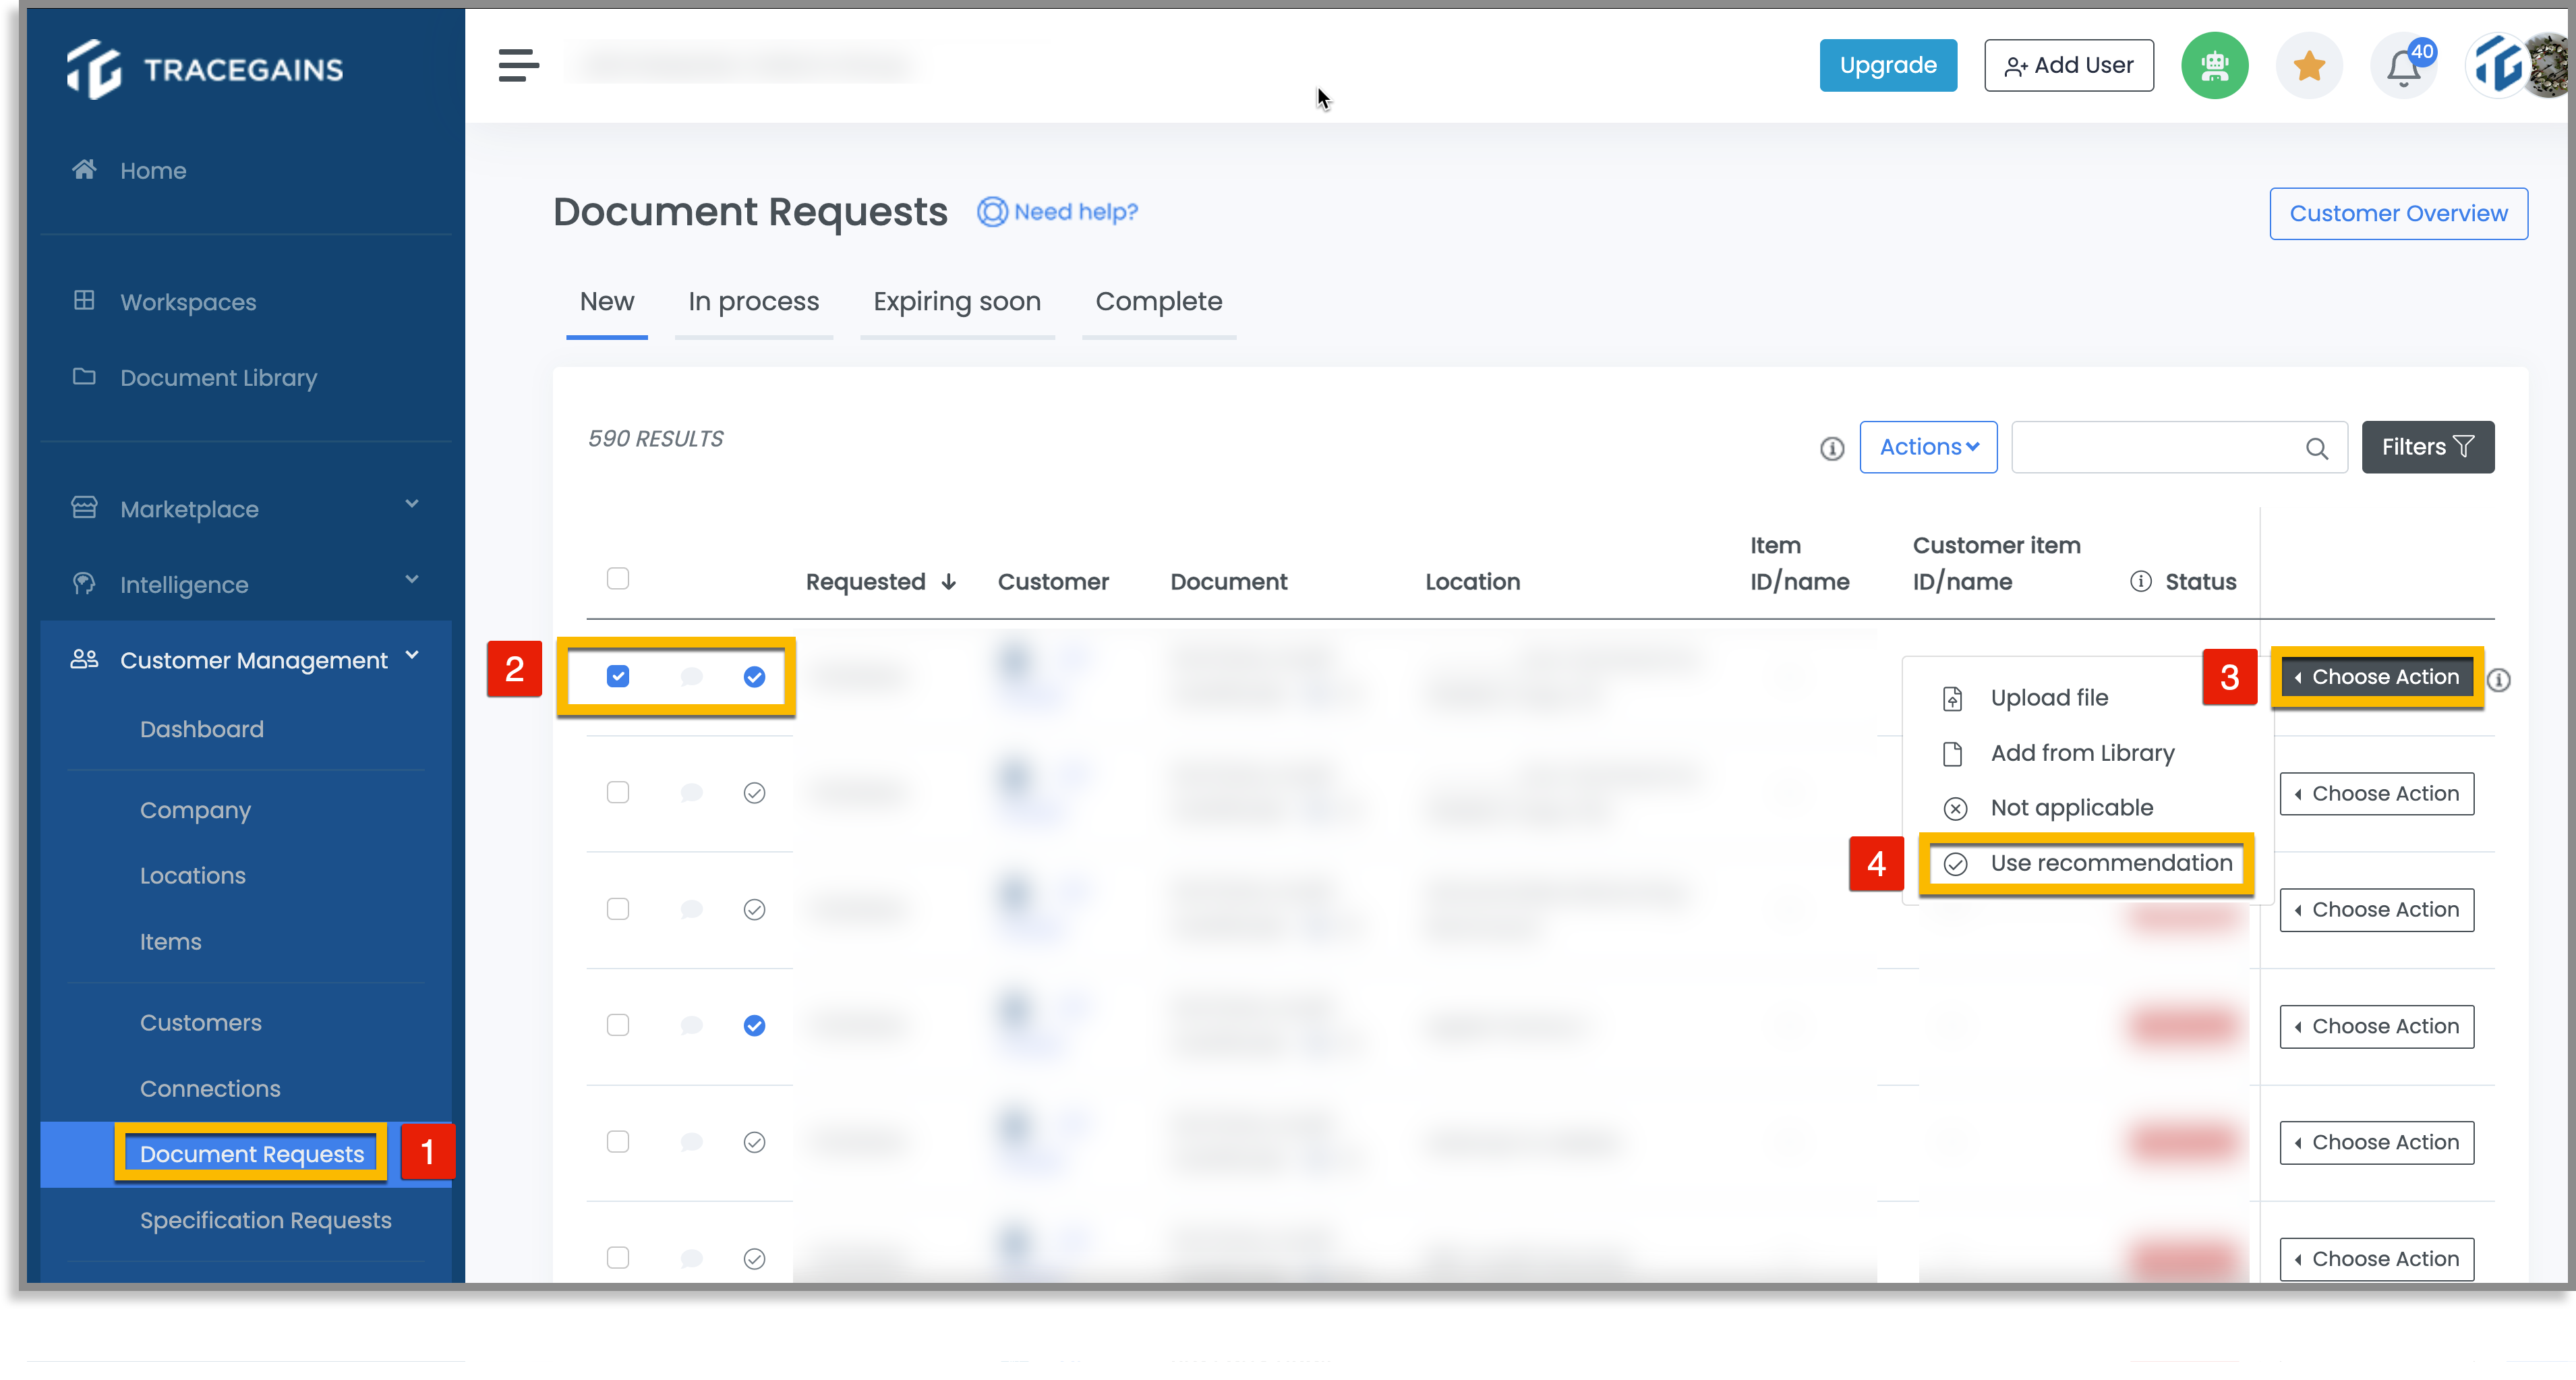Open the Filters panel

[2427, 447]
